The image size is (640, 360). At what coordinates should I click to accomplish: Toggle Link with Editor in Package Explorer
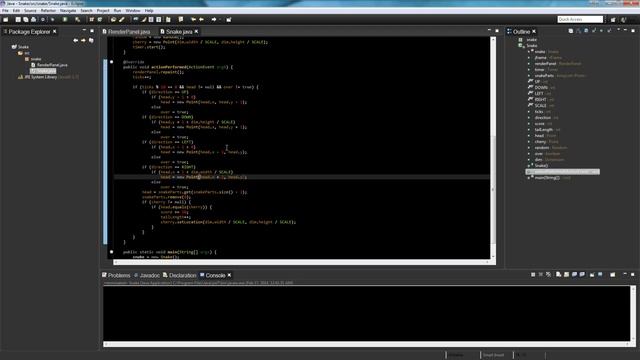click(91, 40)
